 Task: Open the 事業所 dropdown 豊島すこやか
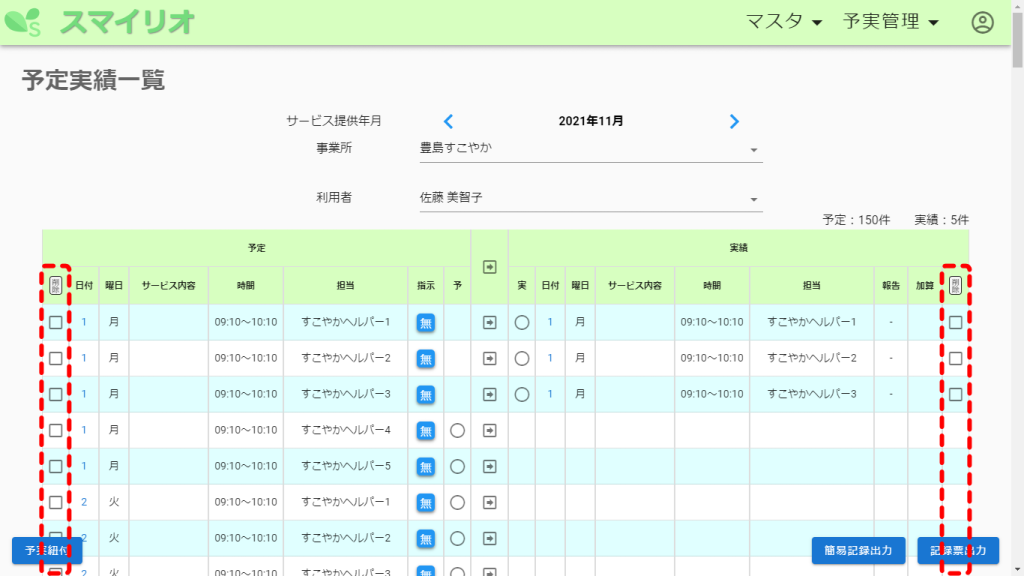591,149
